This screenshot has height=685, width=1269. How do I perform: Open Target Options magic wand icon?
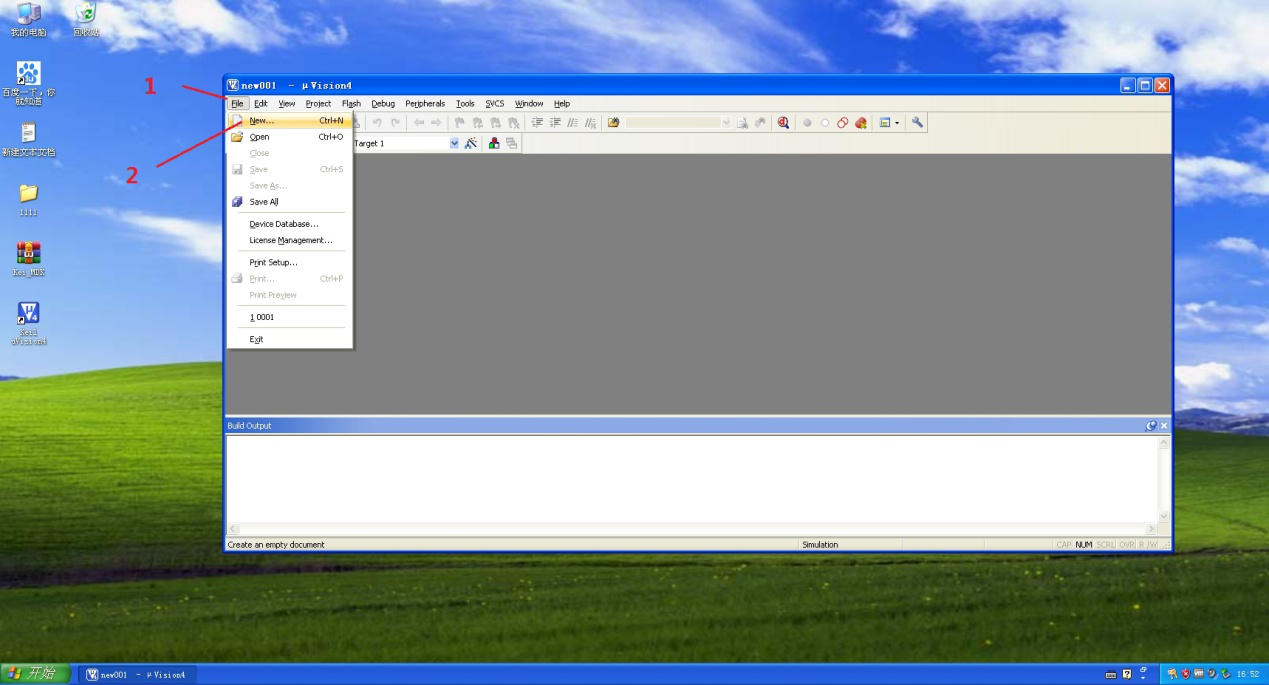click(471, 144)
